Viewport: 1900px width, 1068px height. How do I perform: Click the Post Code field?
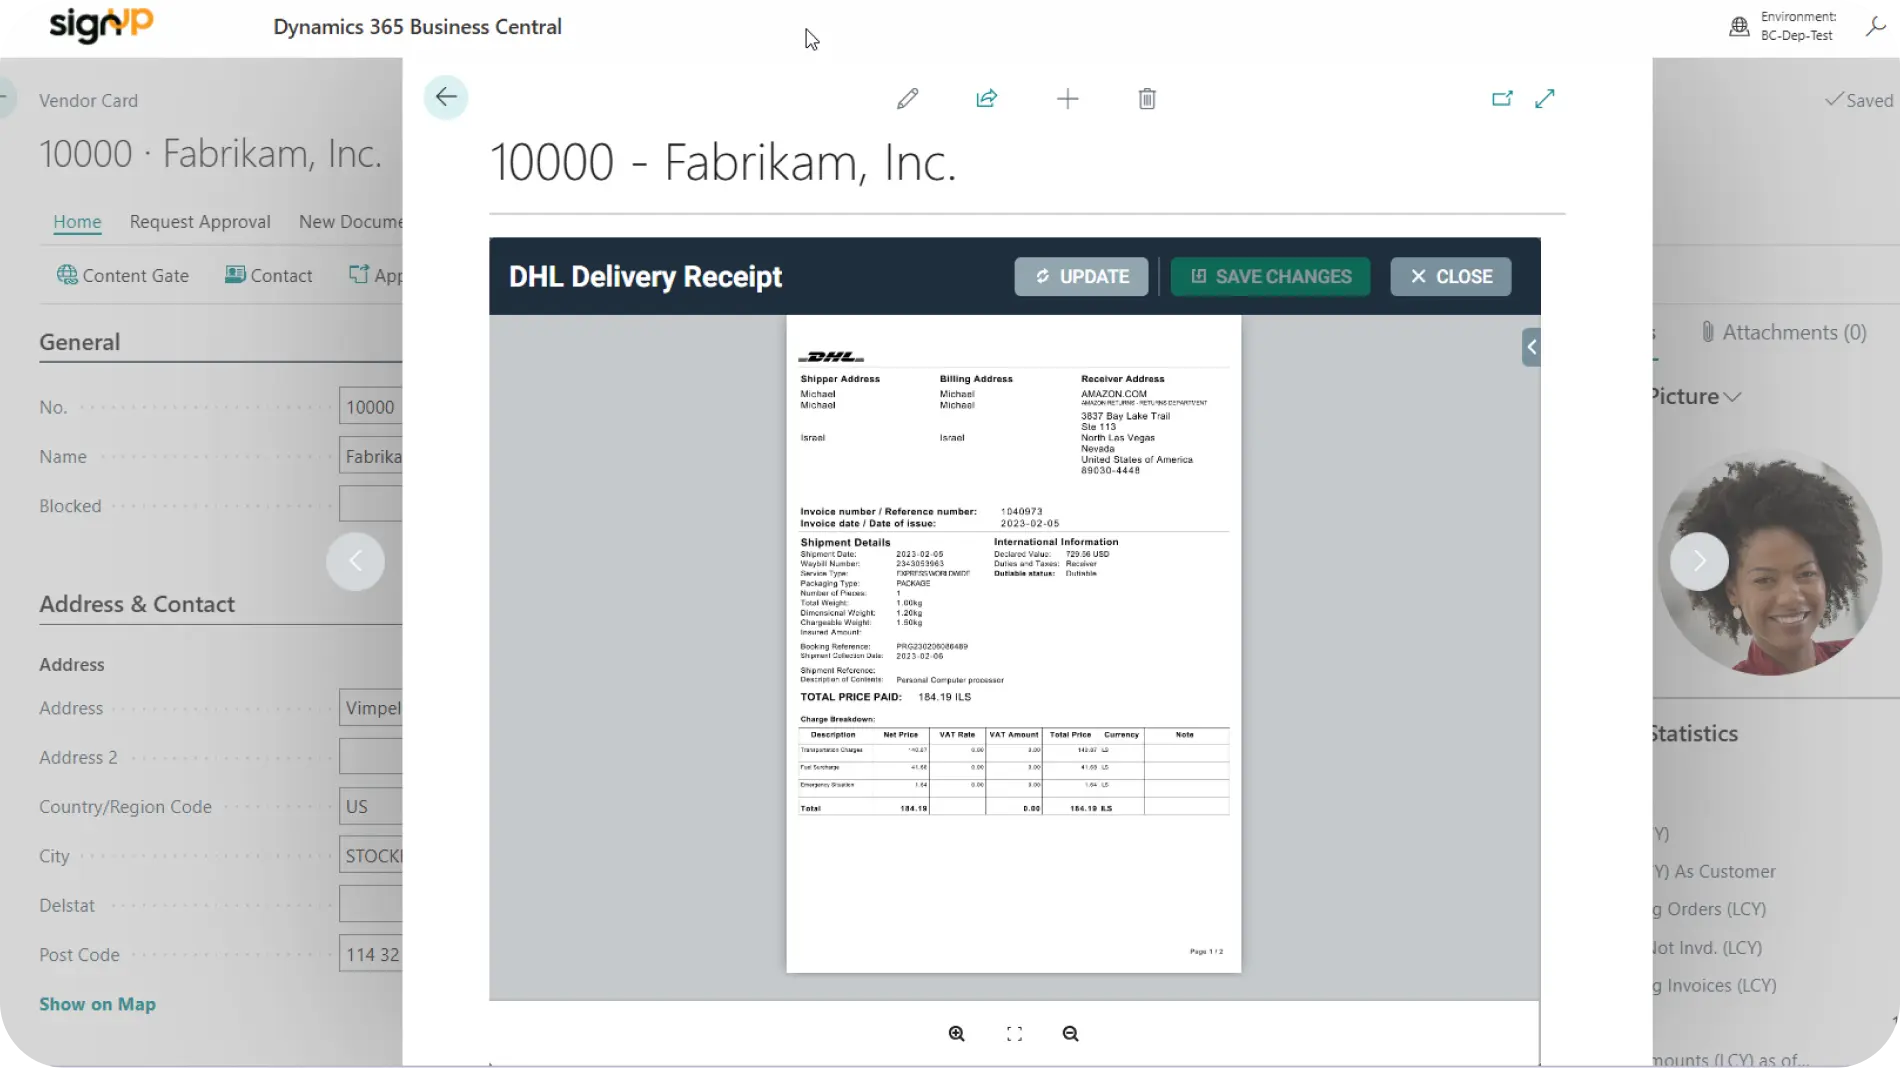(371, 955)
